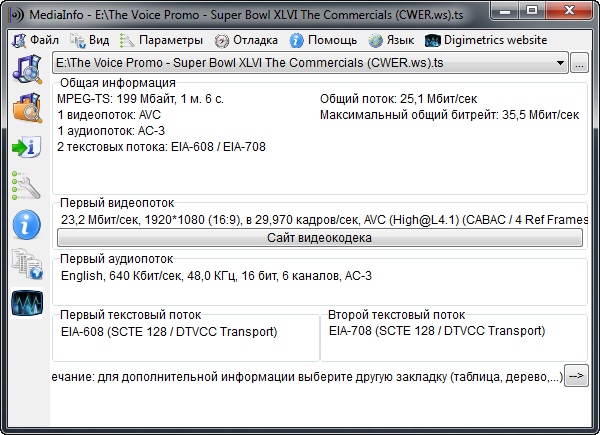600x435 pixels.
Task: Click the Digimetrics waveform sidebar icon
Action: (x=25, y=303)
